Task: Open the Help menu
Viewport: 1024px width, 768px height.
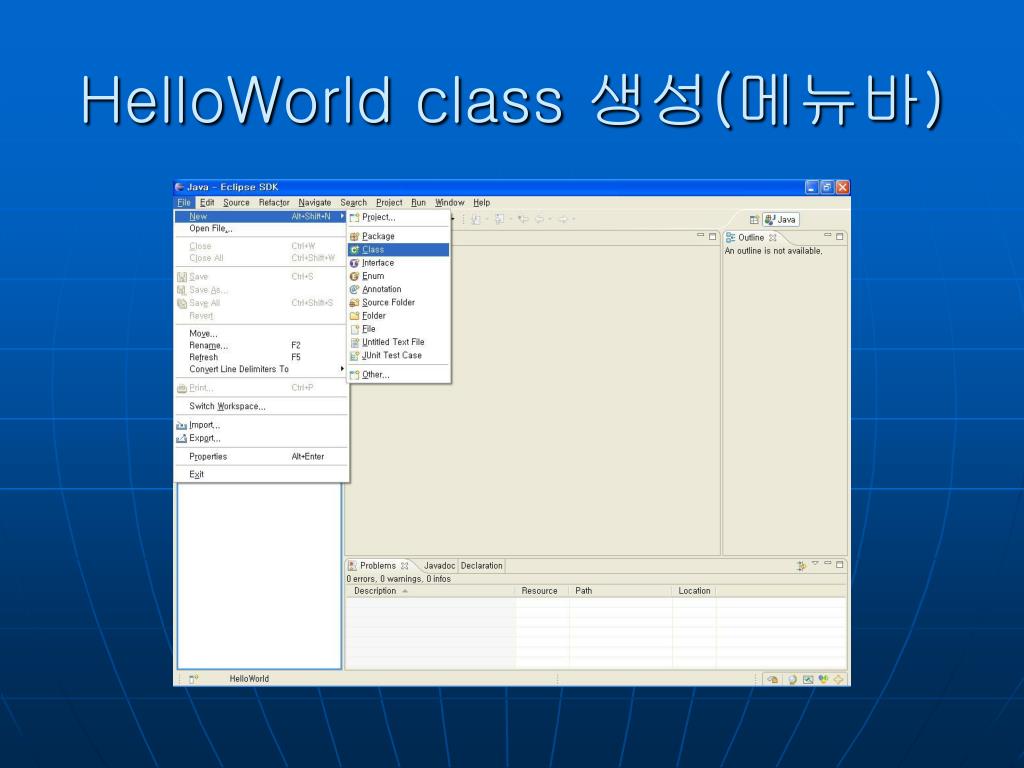Action: 481,202
